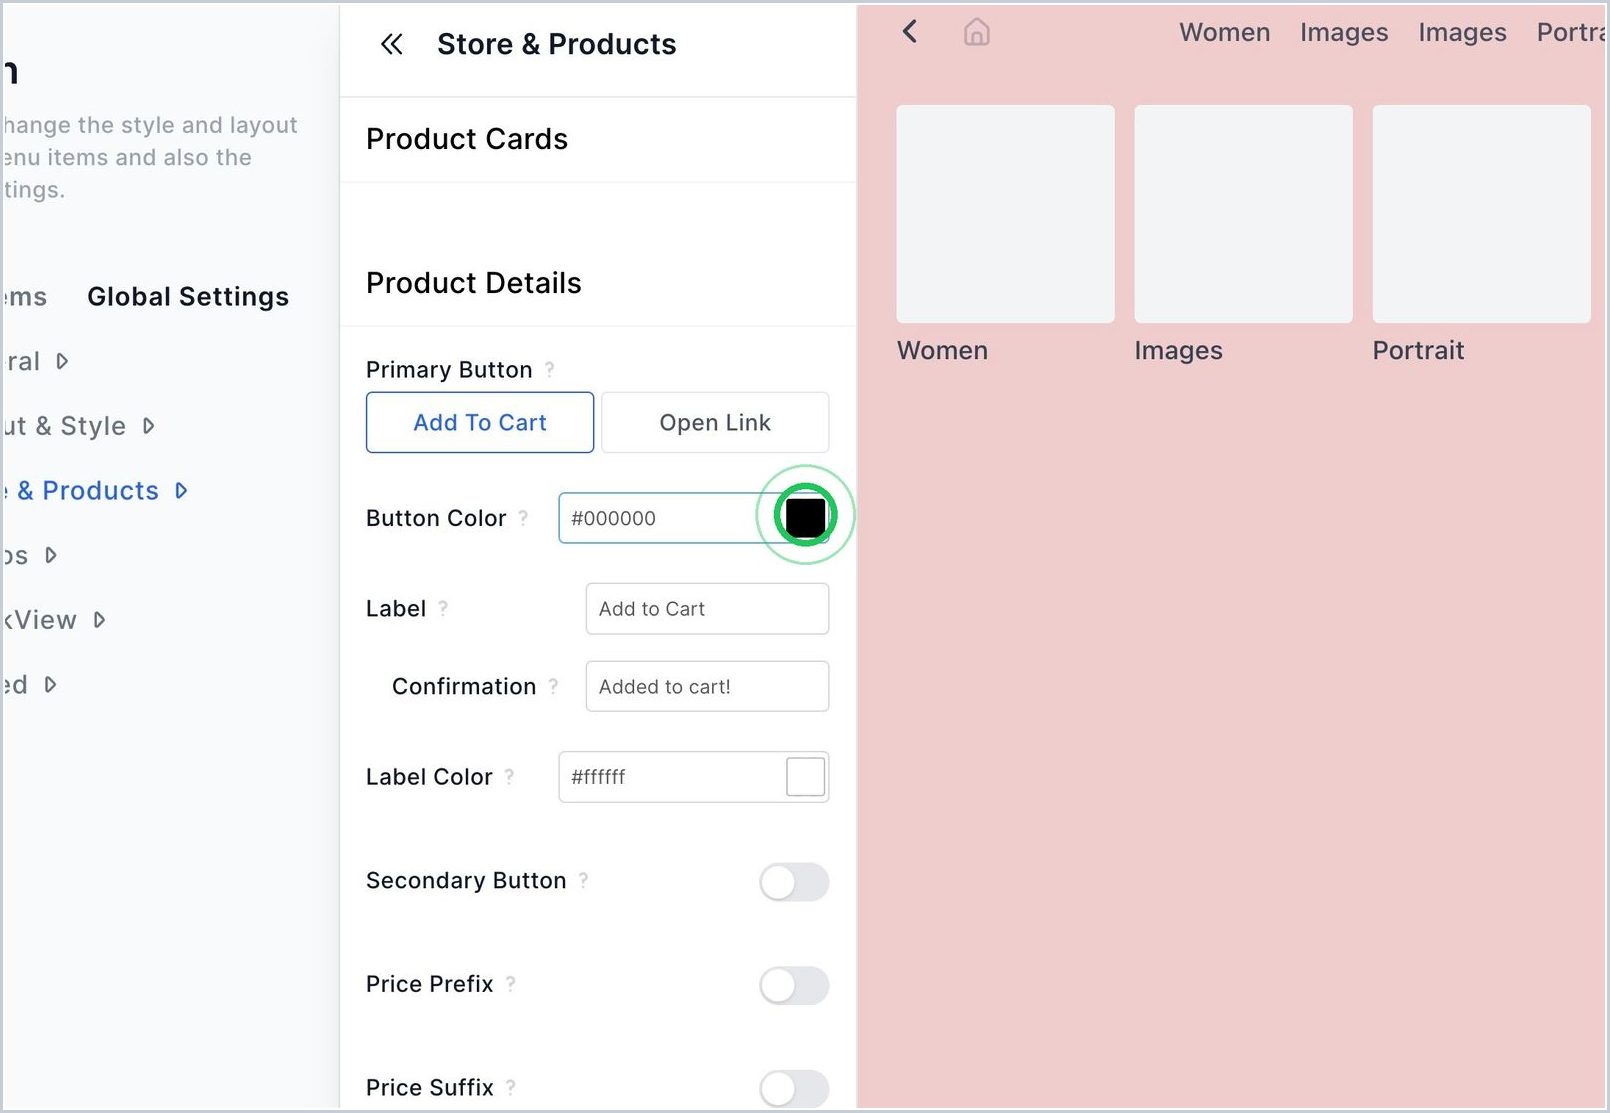Show help for Primary Button
Screen dimensions: 1610x1113
[x=549, y=370]
